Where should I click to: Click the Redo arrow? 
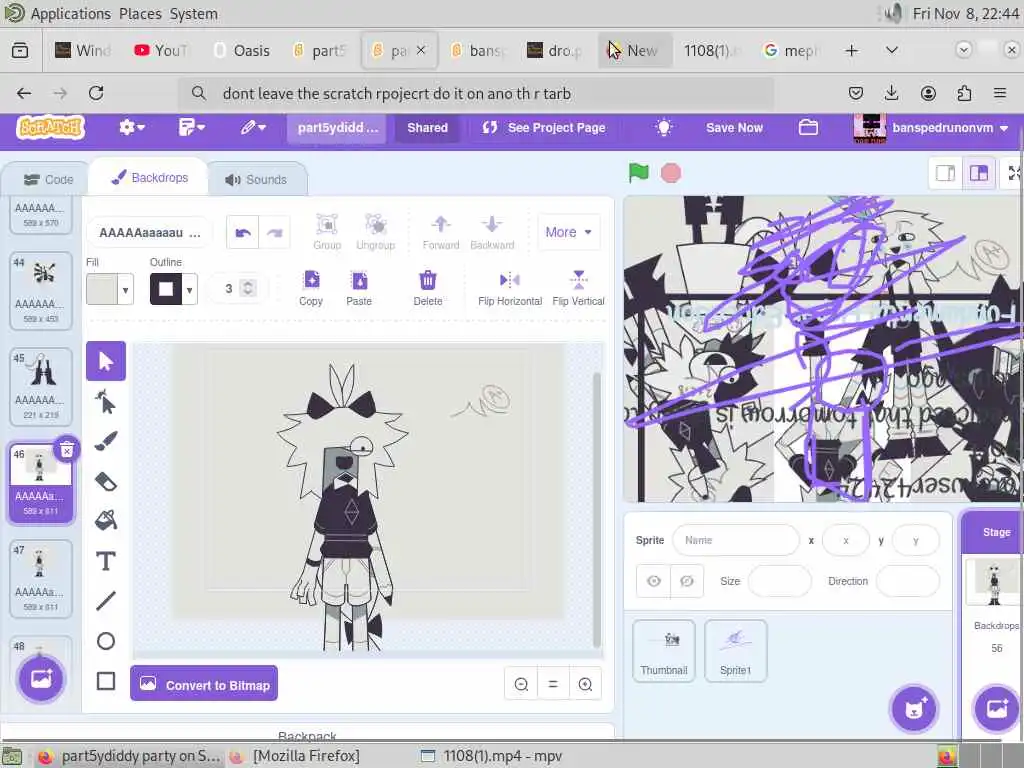pyautogui.click(x=274, y=232)
